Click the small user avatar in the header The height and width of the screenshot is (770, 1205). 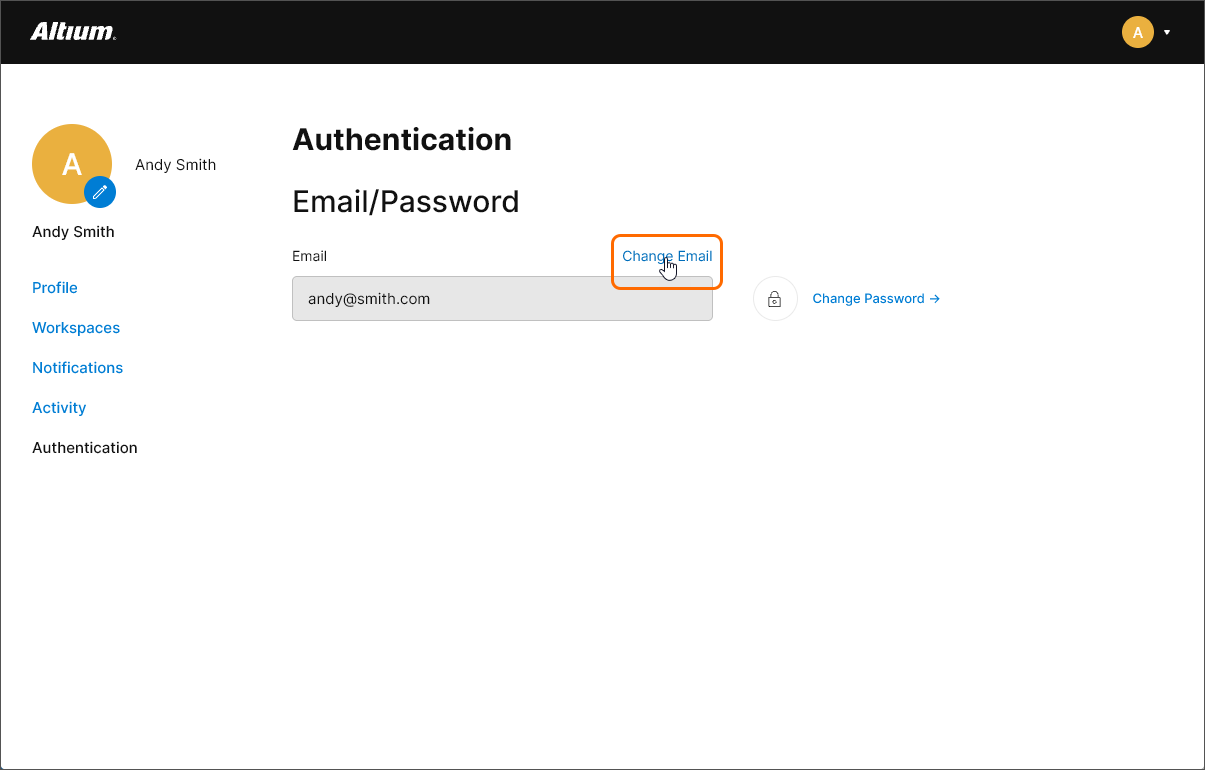coord(1138,32)
